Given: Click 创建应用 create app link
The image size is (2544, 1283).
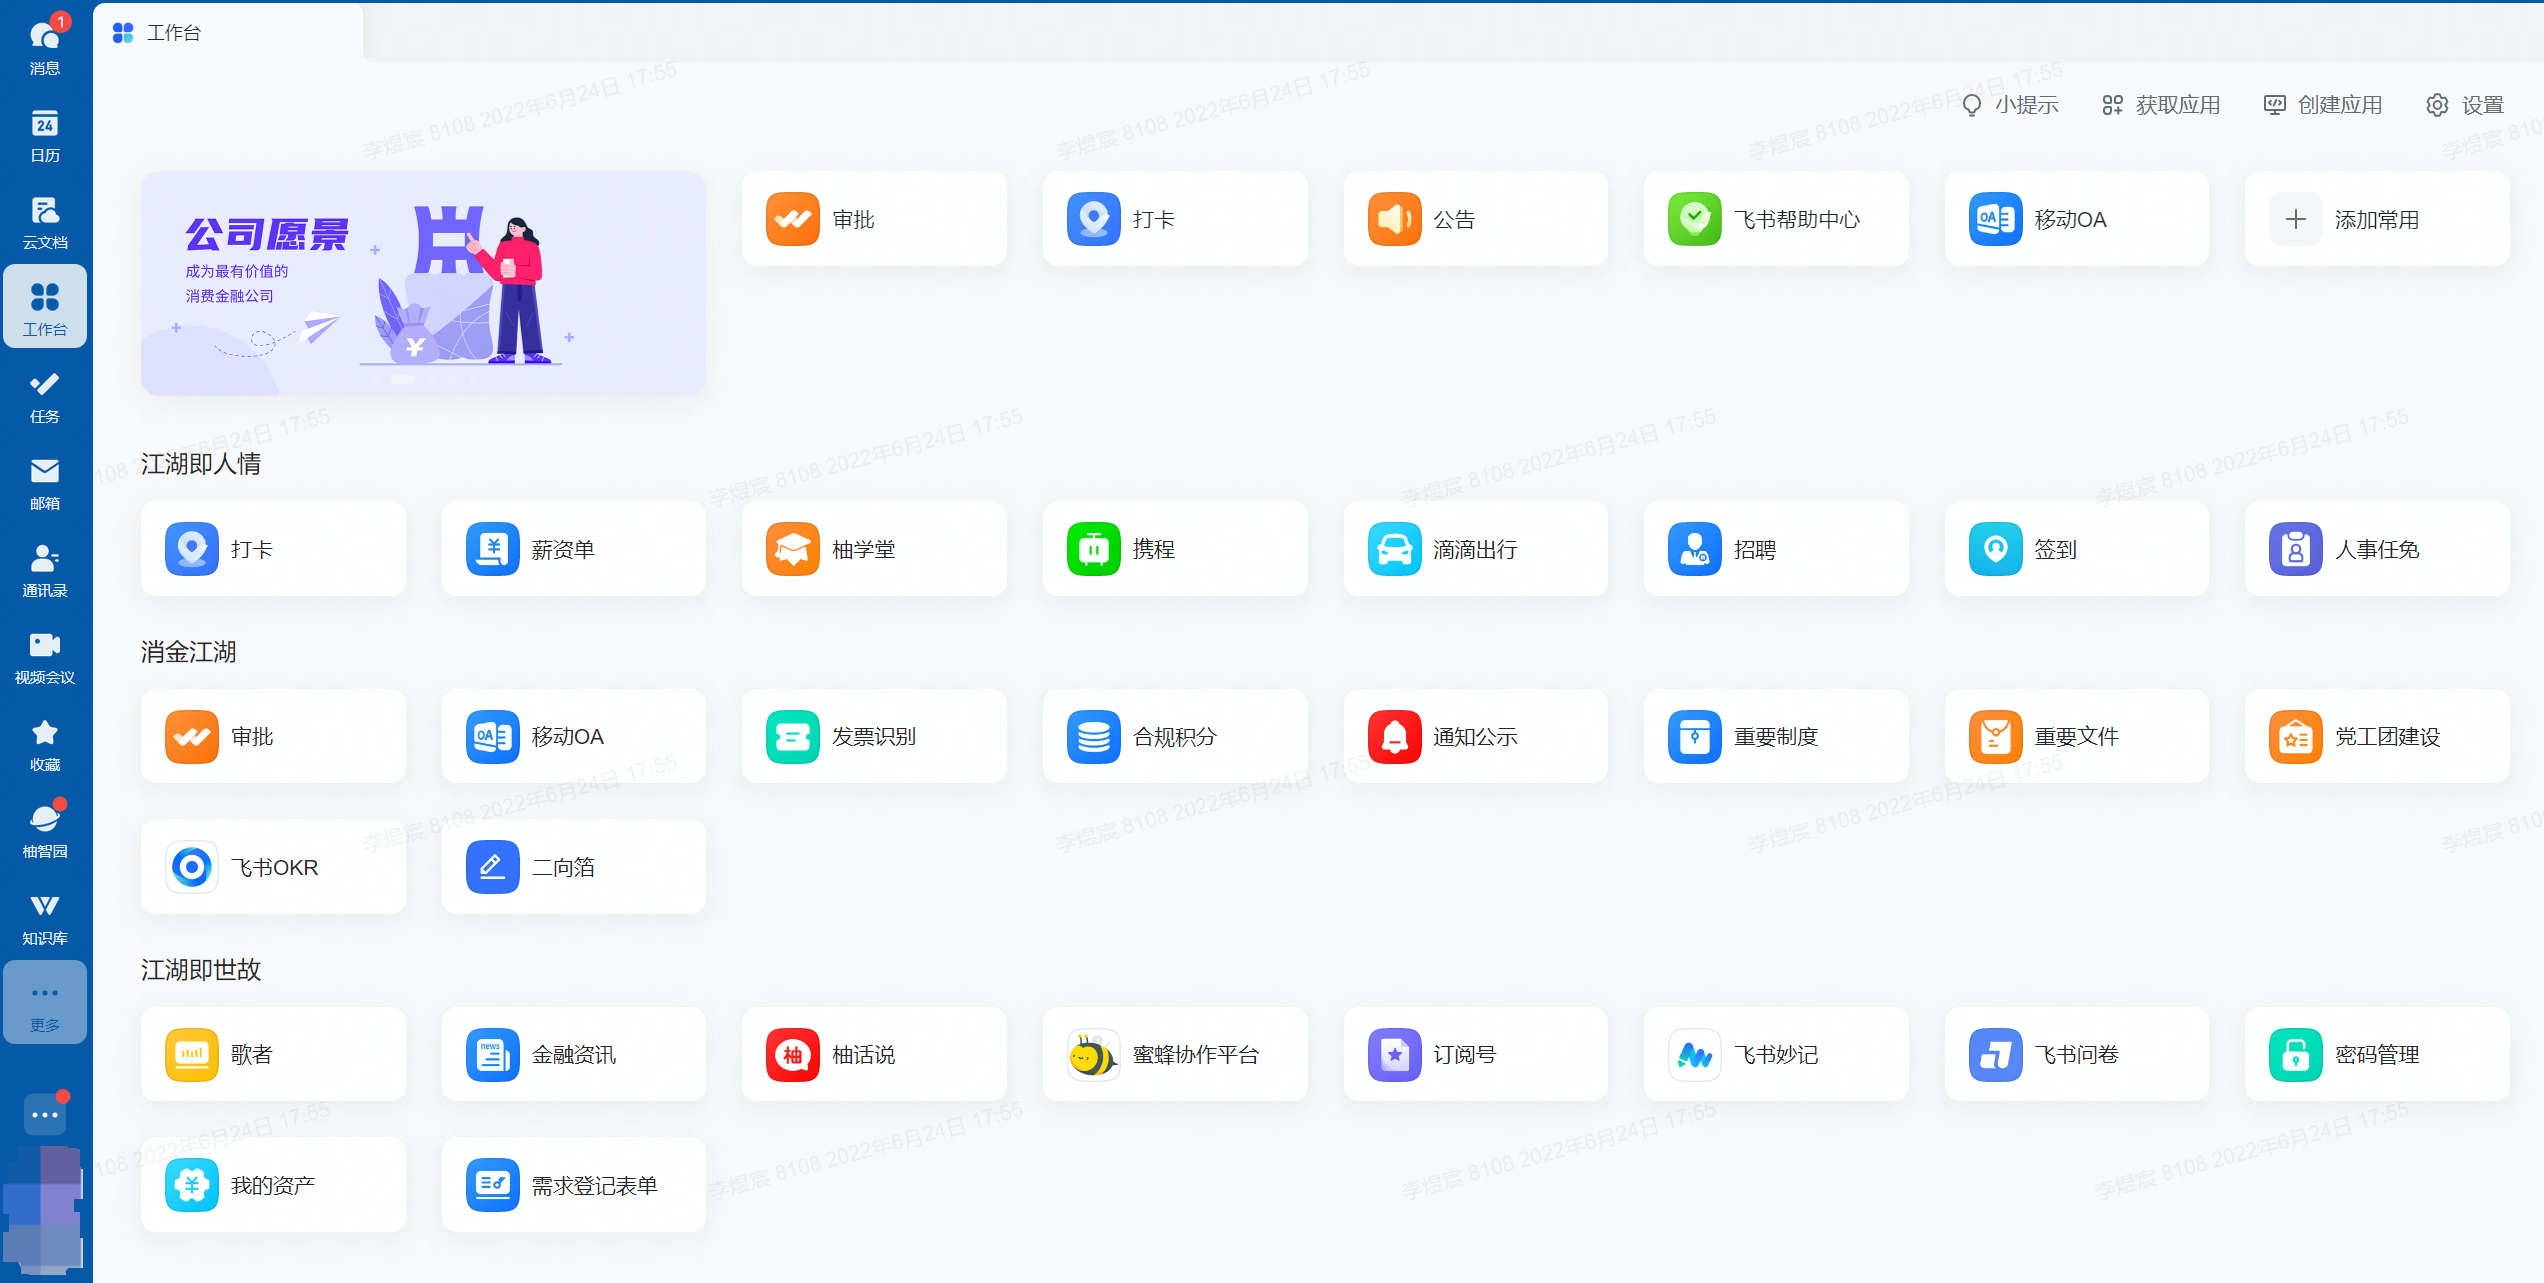Looking at the screenshot, I should pos(2323,105).
